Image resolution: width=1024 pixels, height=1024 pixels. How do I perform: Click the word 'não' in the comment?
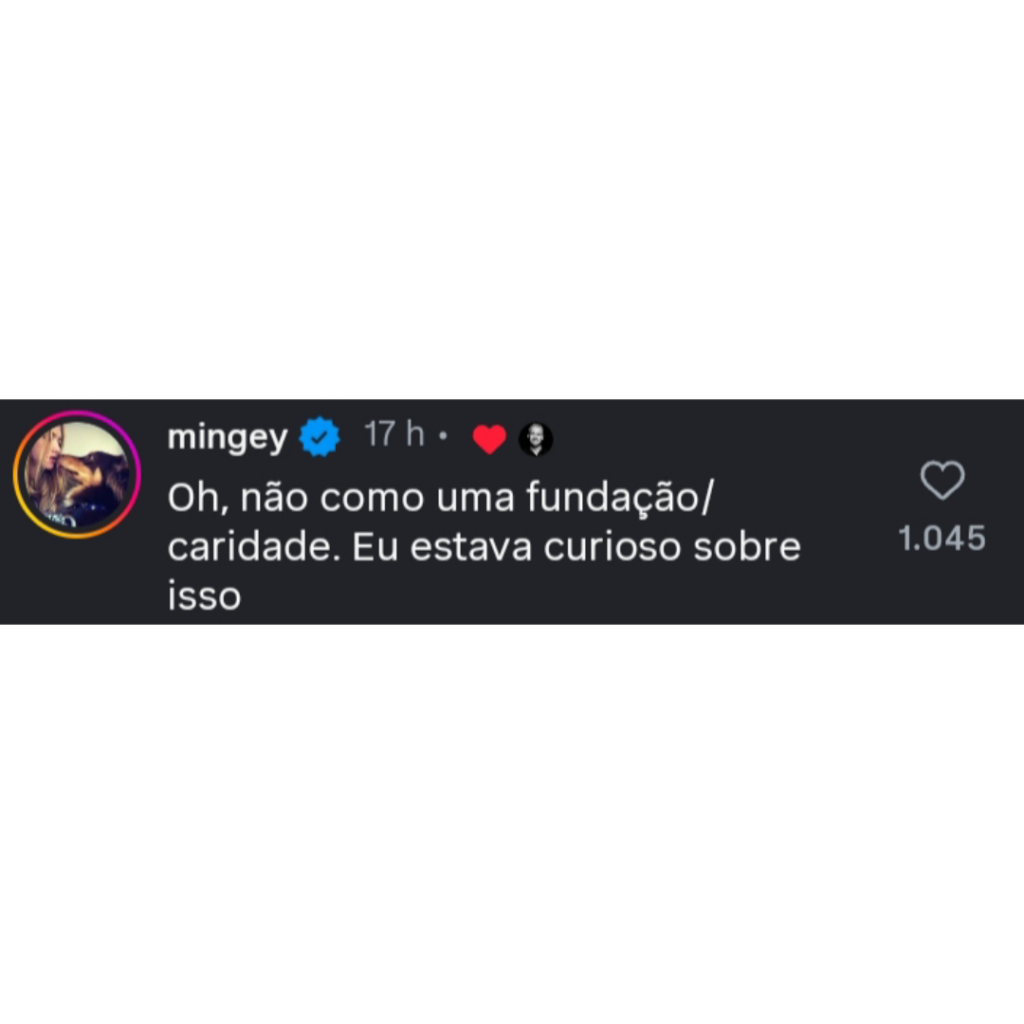pyautogui.click(x=274, y=498)
